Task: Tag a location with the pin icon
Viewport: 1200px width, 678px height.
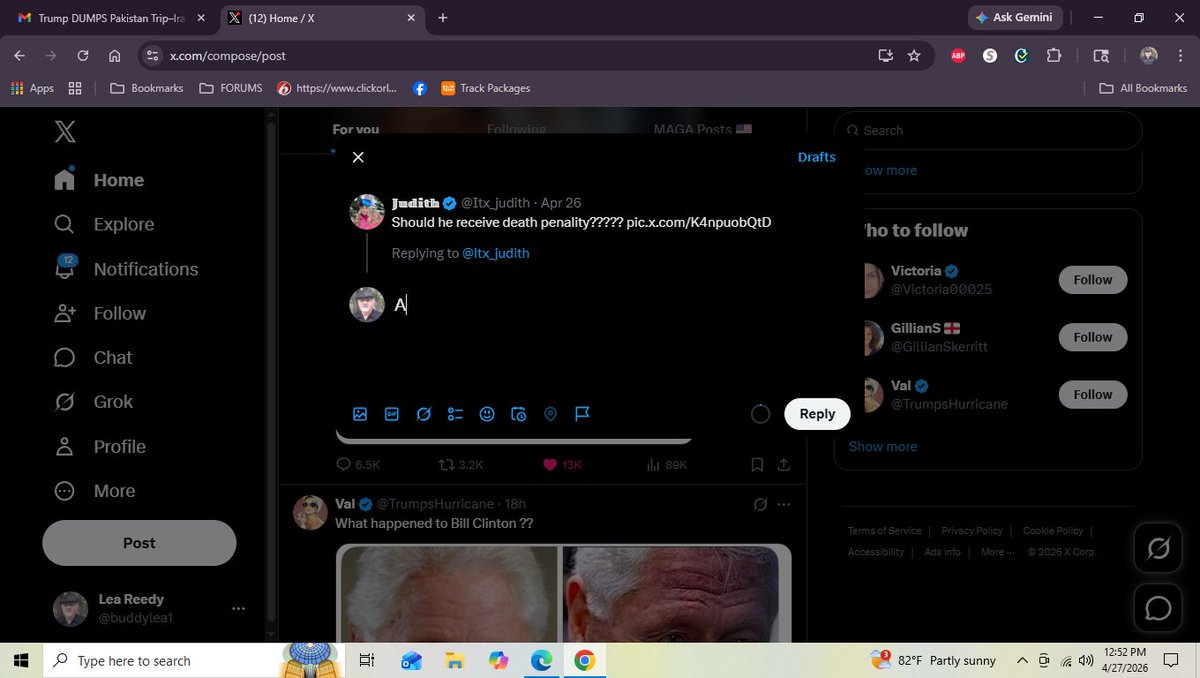Action: click(550, 414)
